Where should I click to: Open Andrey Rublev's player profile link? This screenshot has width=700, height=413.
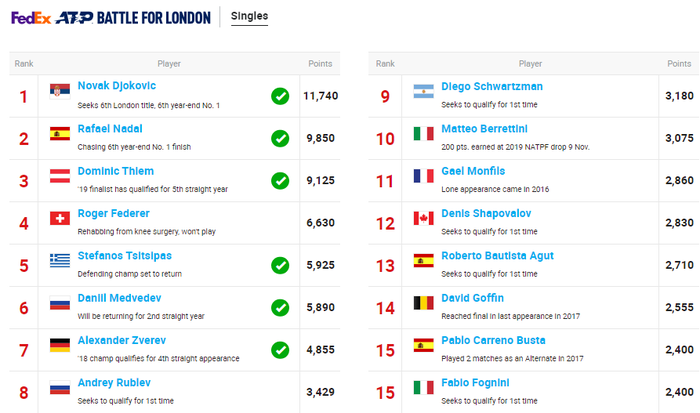(114, 383)
